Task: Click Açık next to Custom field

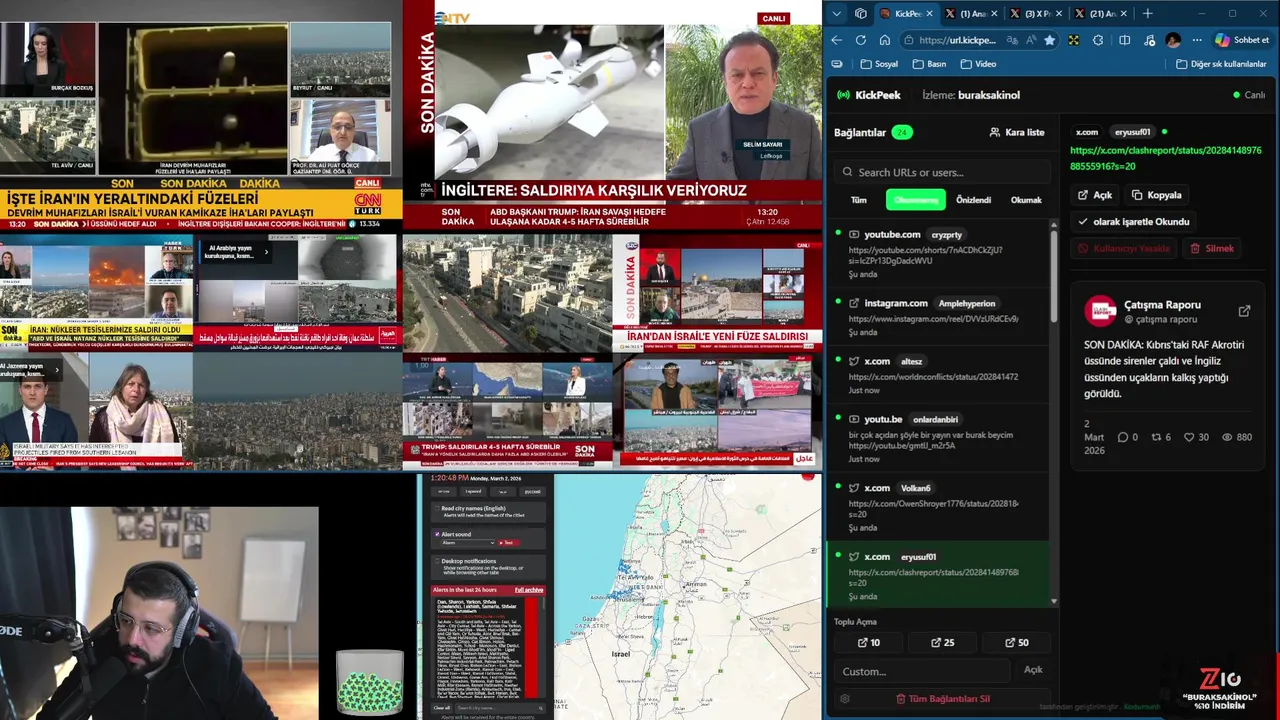Action: (x=1033, y=670)
